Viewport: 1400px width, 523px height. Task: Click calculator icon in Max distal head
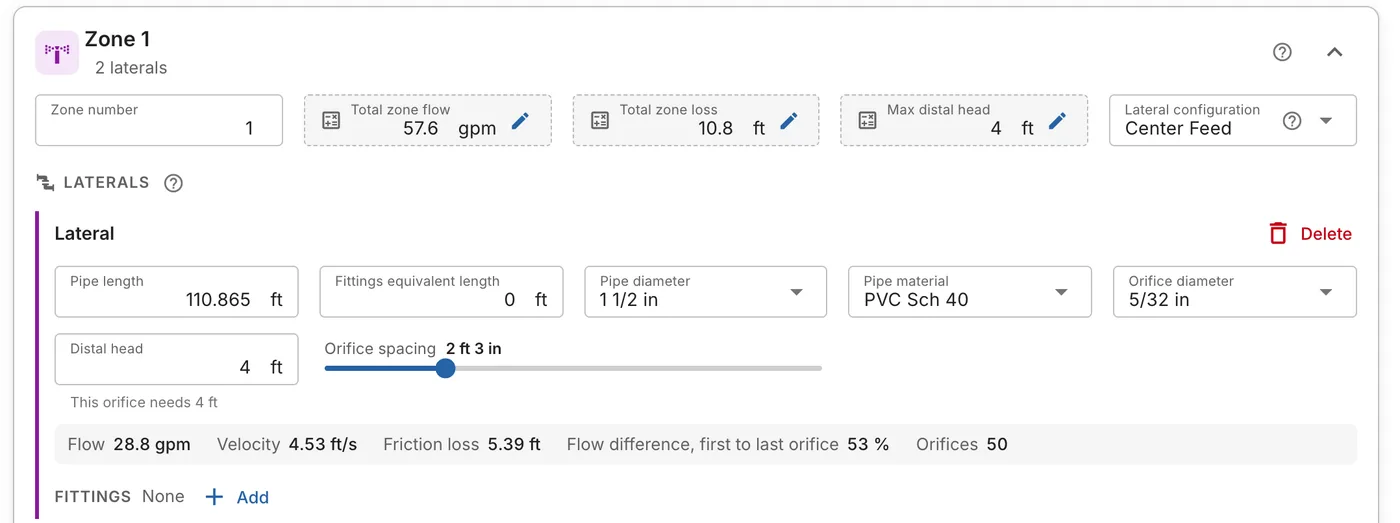click(868, 121)
